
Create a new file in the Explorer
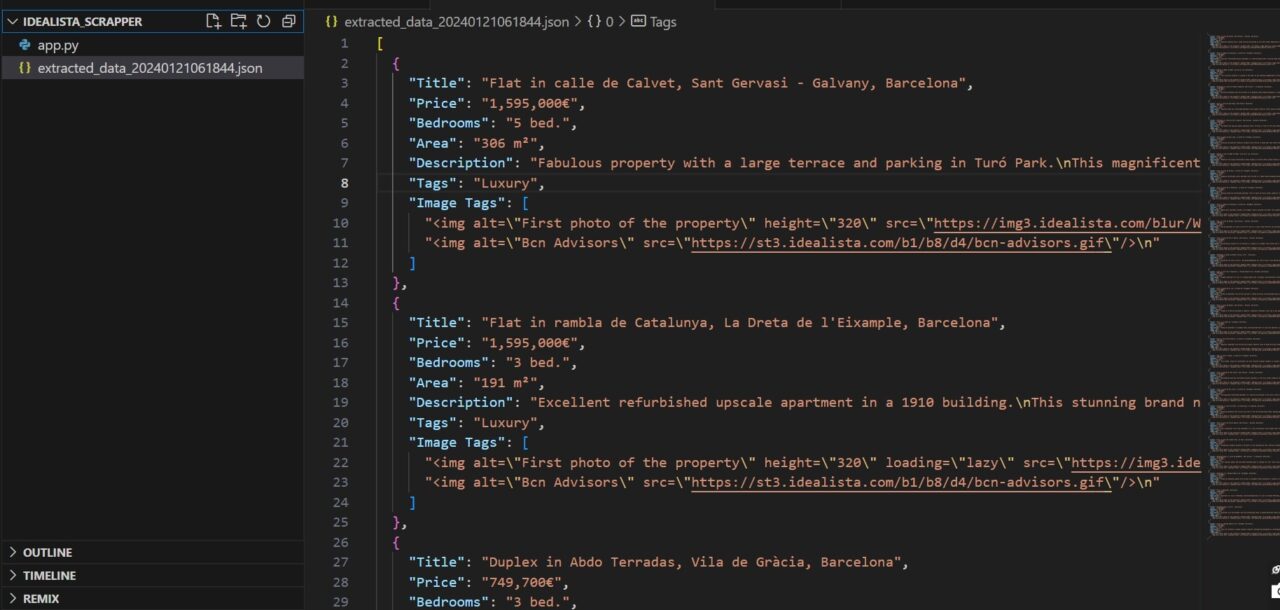[213, 21]
